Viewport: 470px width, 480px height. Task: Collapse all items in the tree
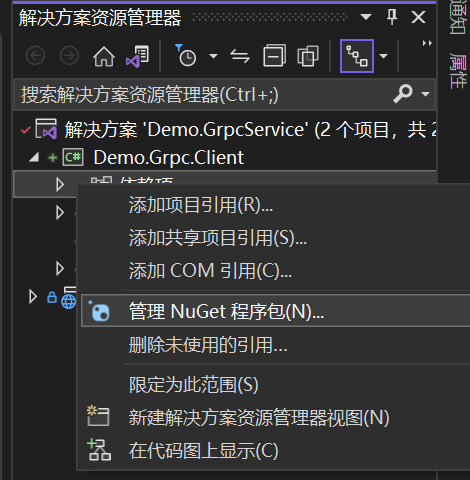[x=274, y=56]
